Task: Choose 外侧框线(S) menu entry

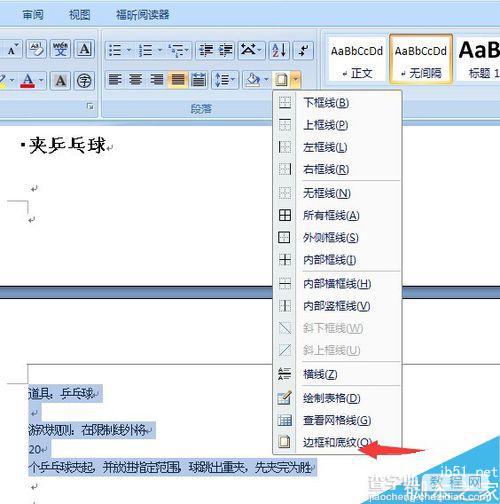Action: coord(337,238)
